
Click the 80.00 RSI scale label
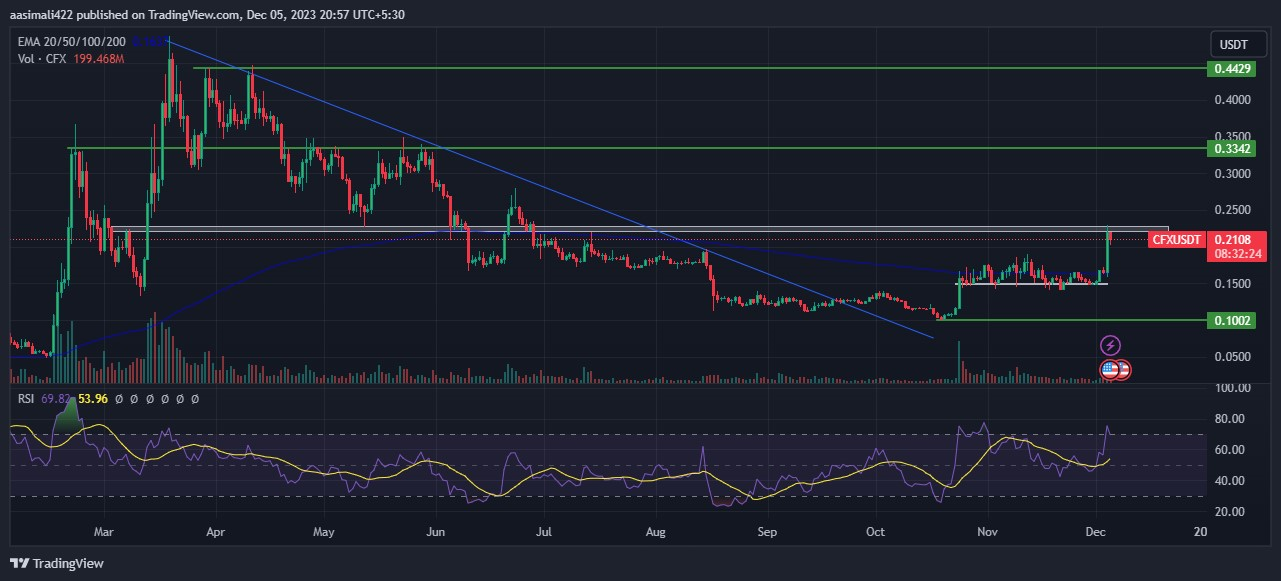(1230, 419)
